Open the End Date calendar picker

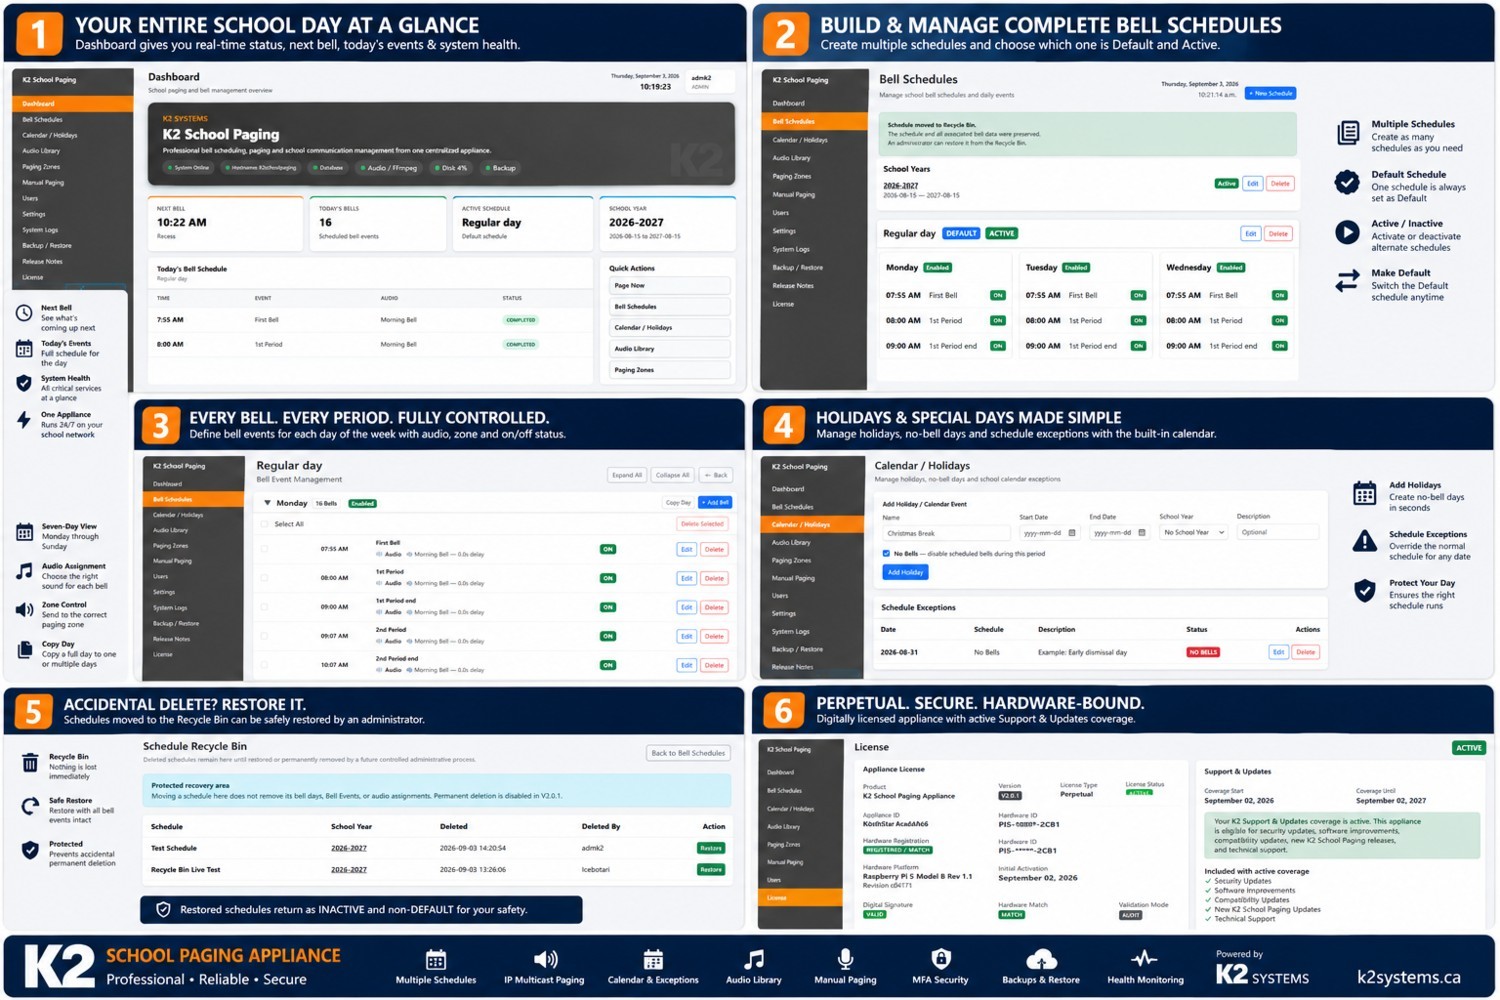[1142, 533]
